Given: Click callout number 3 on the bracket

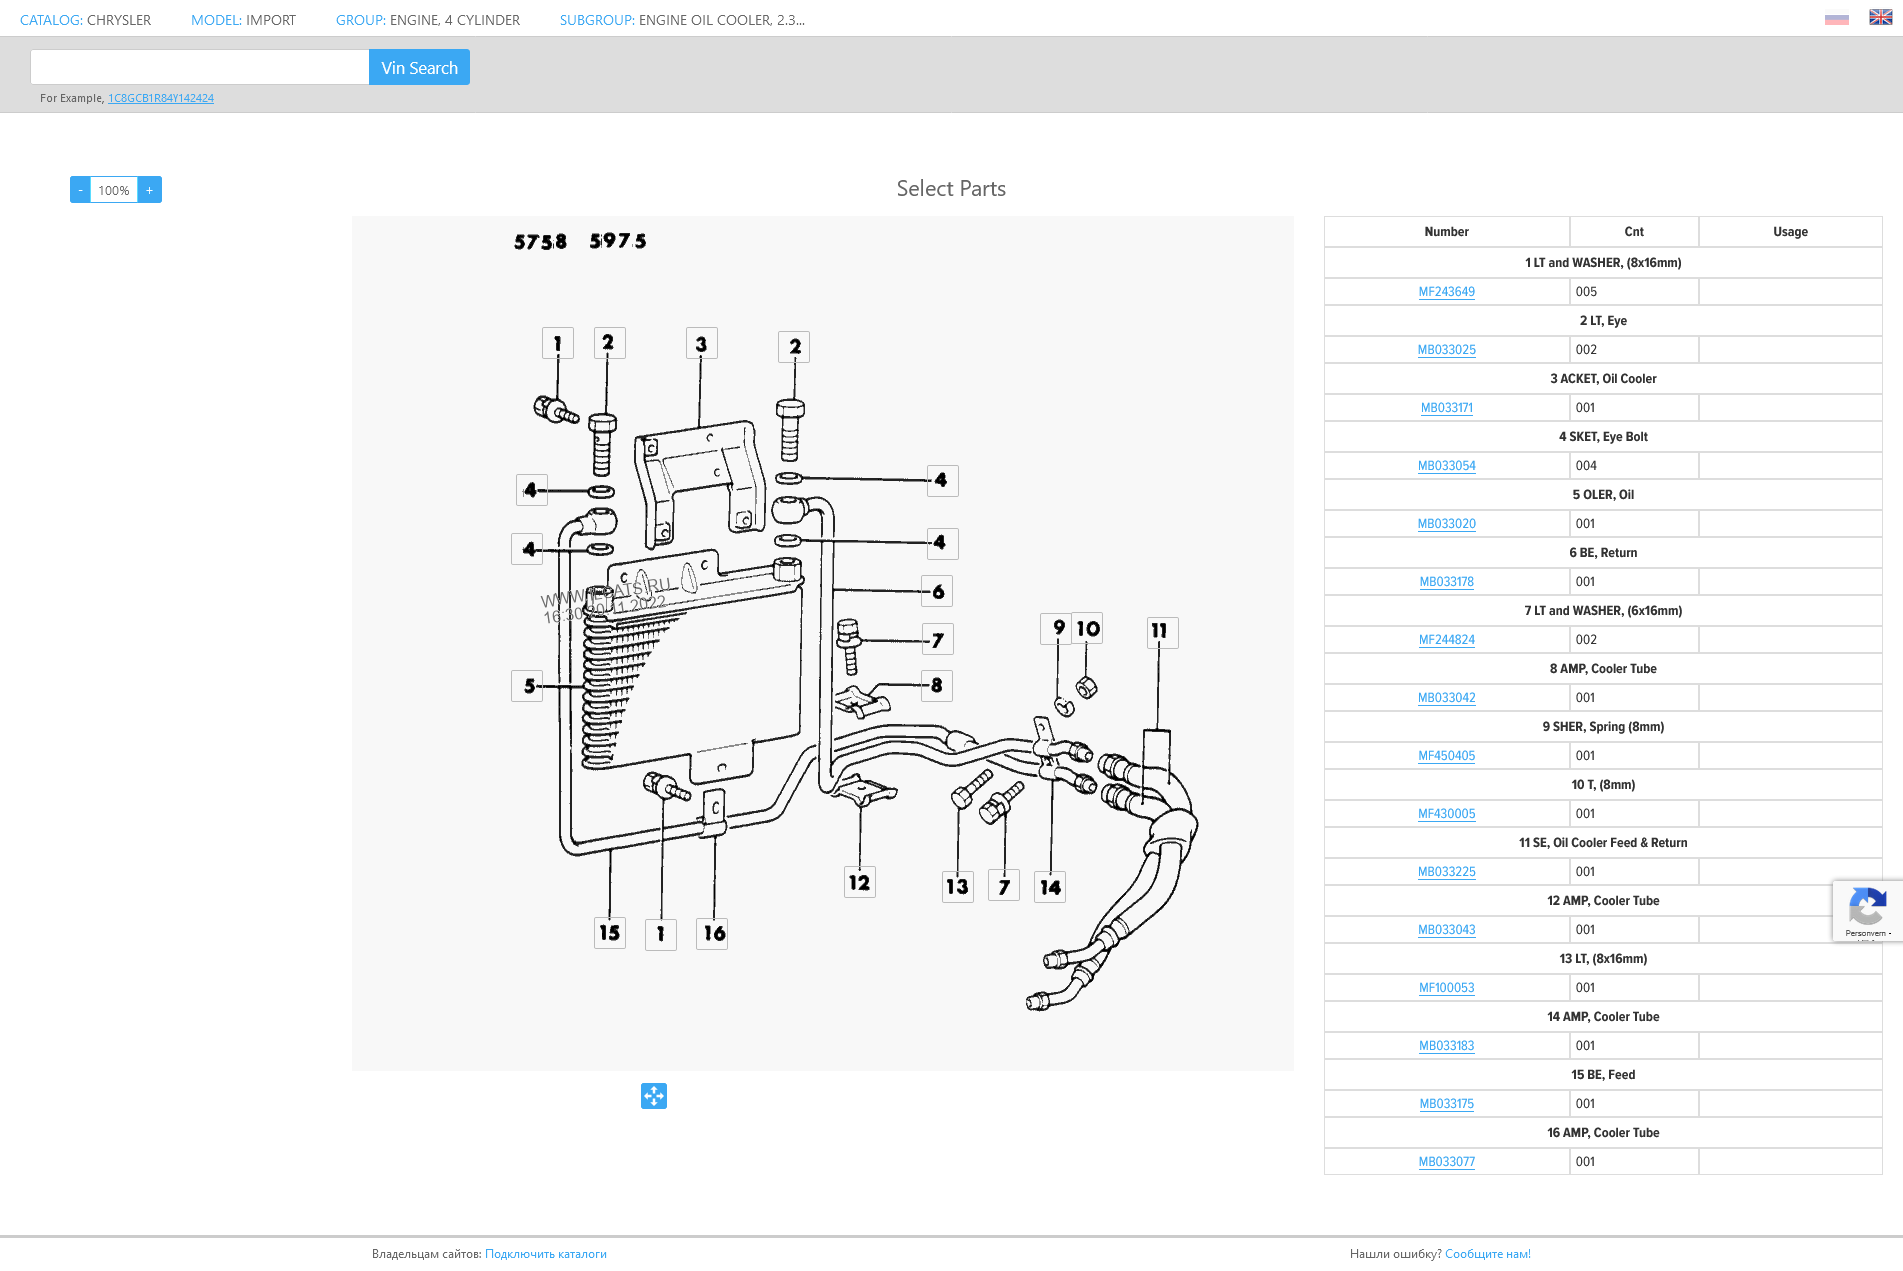Looking at the screenshot, I should [x=701, y=344].
